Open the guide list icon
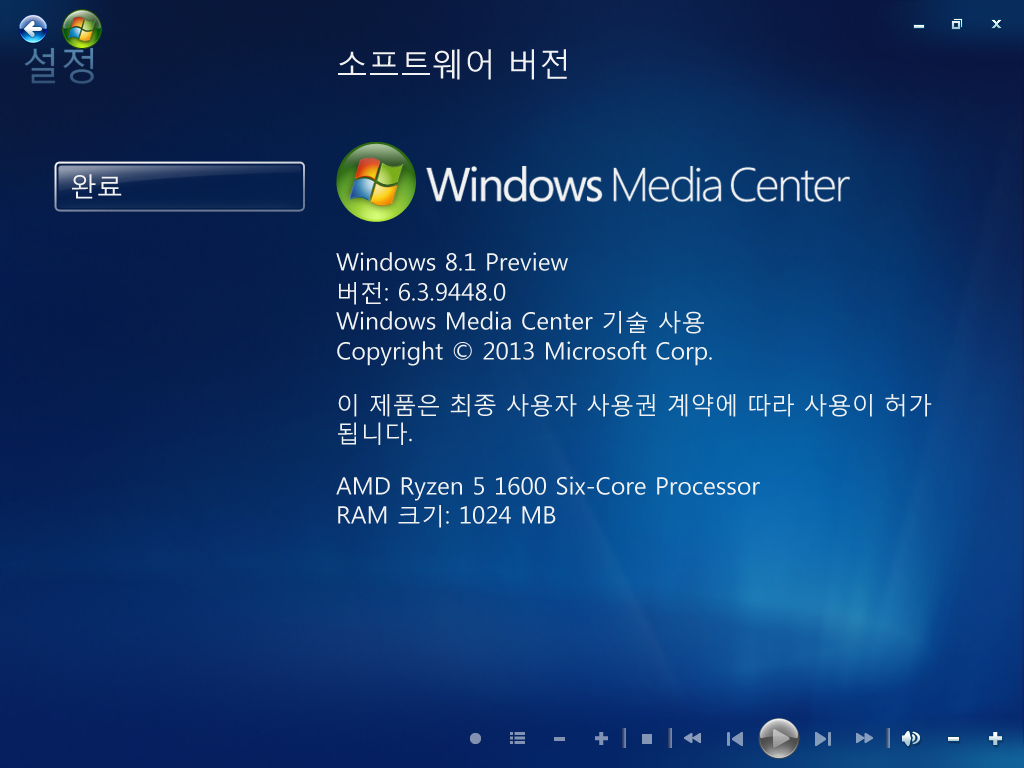 [x=517, y=739]
